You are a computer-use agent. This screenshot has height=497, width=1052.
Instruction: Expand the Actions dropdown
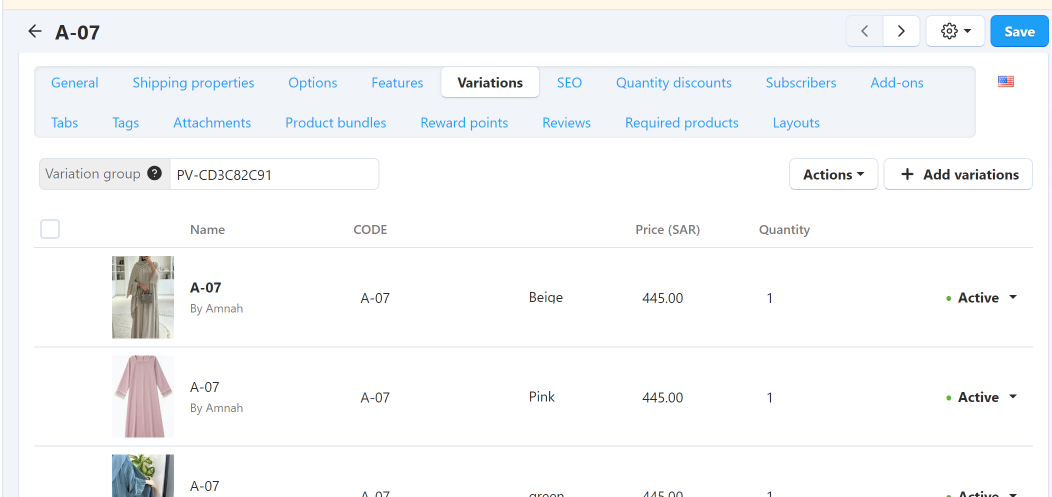coord(833,174)
